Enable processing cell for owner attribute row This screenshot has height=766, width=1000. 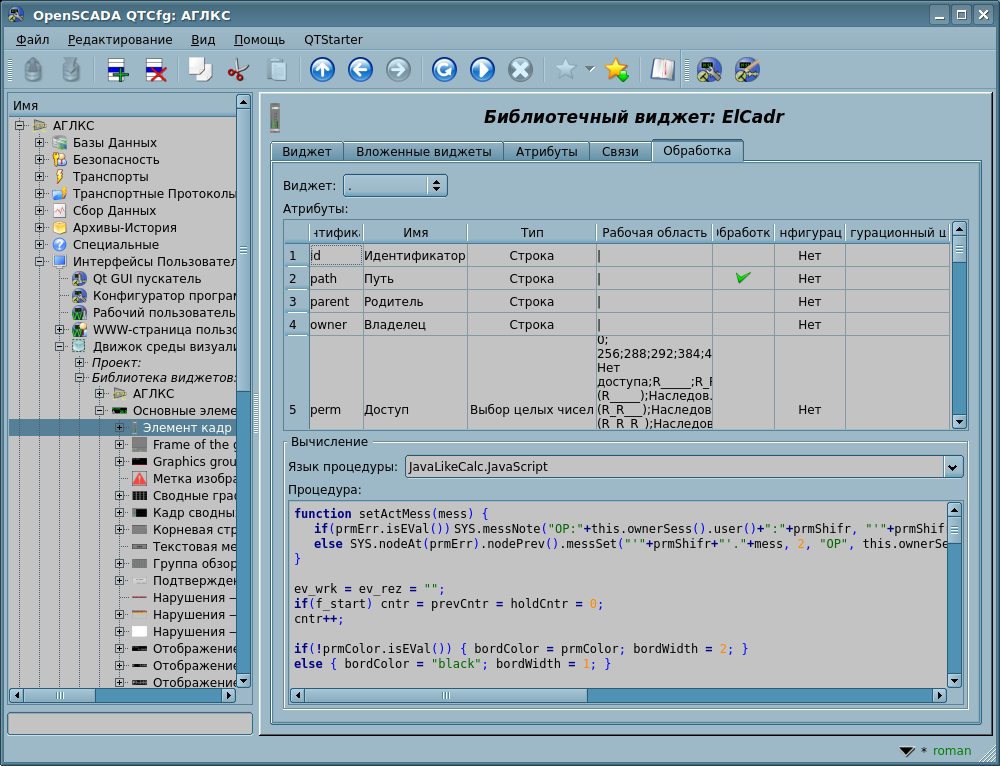point(742,324)
